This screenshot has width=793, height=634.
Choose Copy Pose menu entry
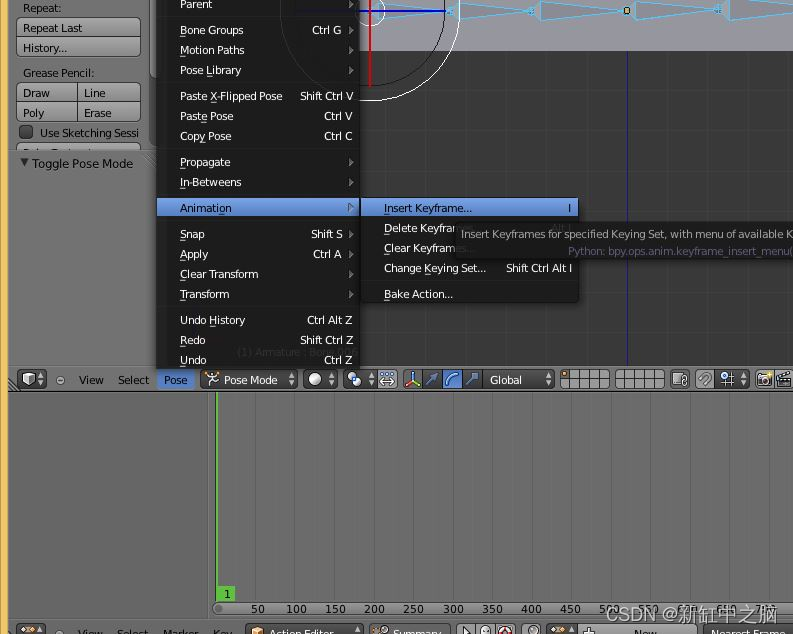pos(258,136)
